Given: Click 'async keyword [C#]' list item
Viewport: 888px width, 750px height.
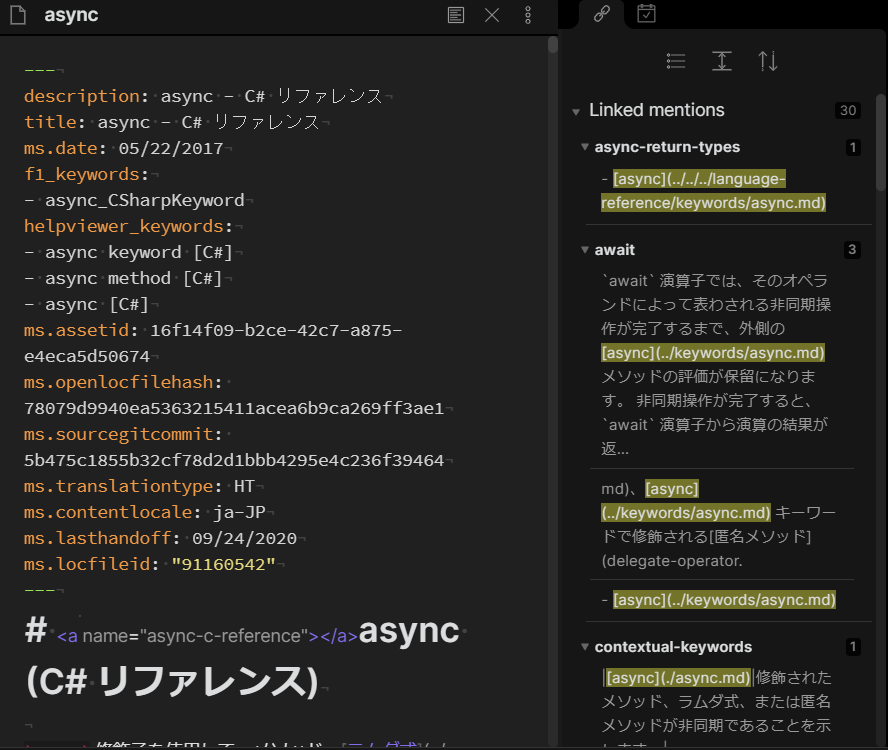Looking at the screenshot, I should click(129, 253).
